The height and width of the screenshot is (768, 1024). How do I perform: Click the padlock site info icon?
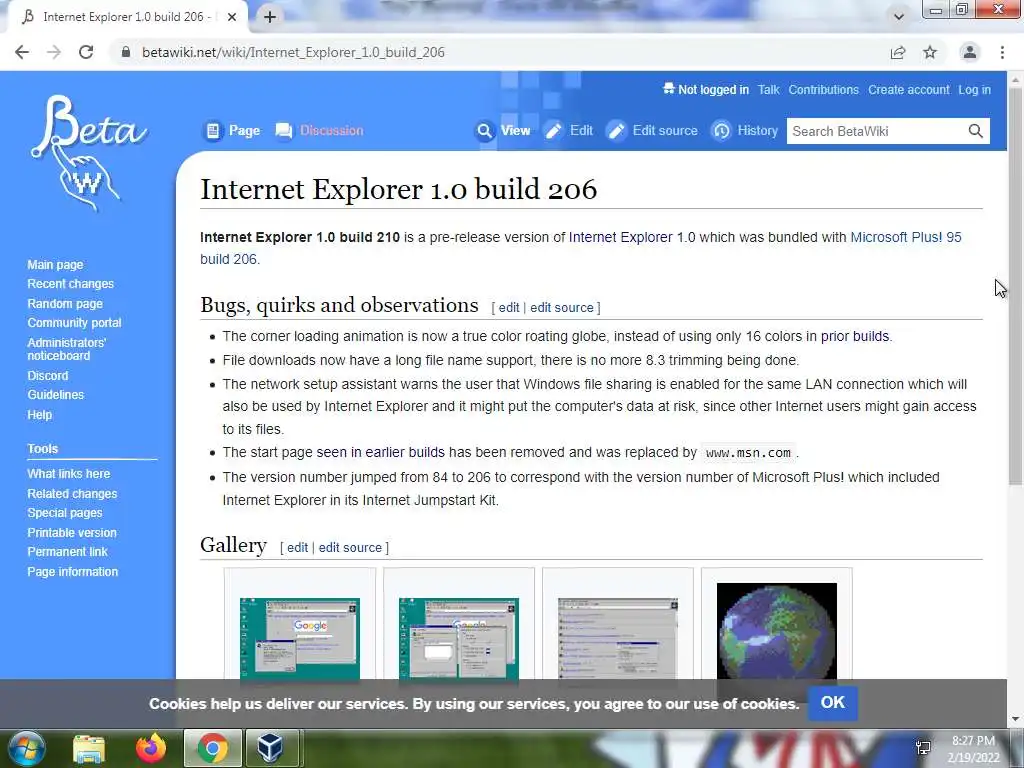click(x=126, y=52)
